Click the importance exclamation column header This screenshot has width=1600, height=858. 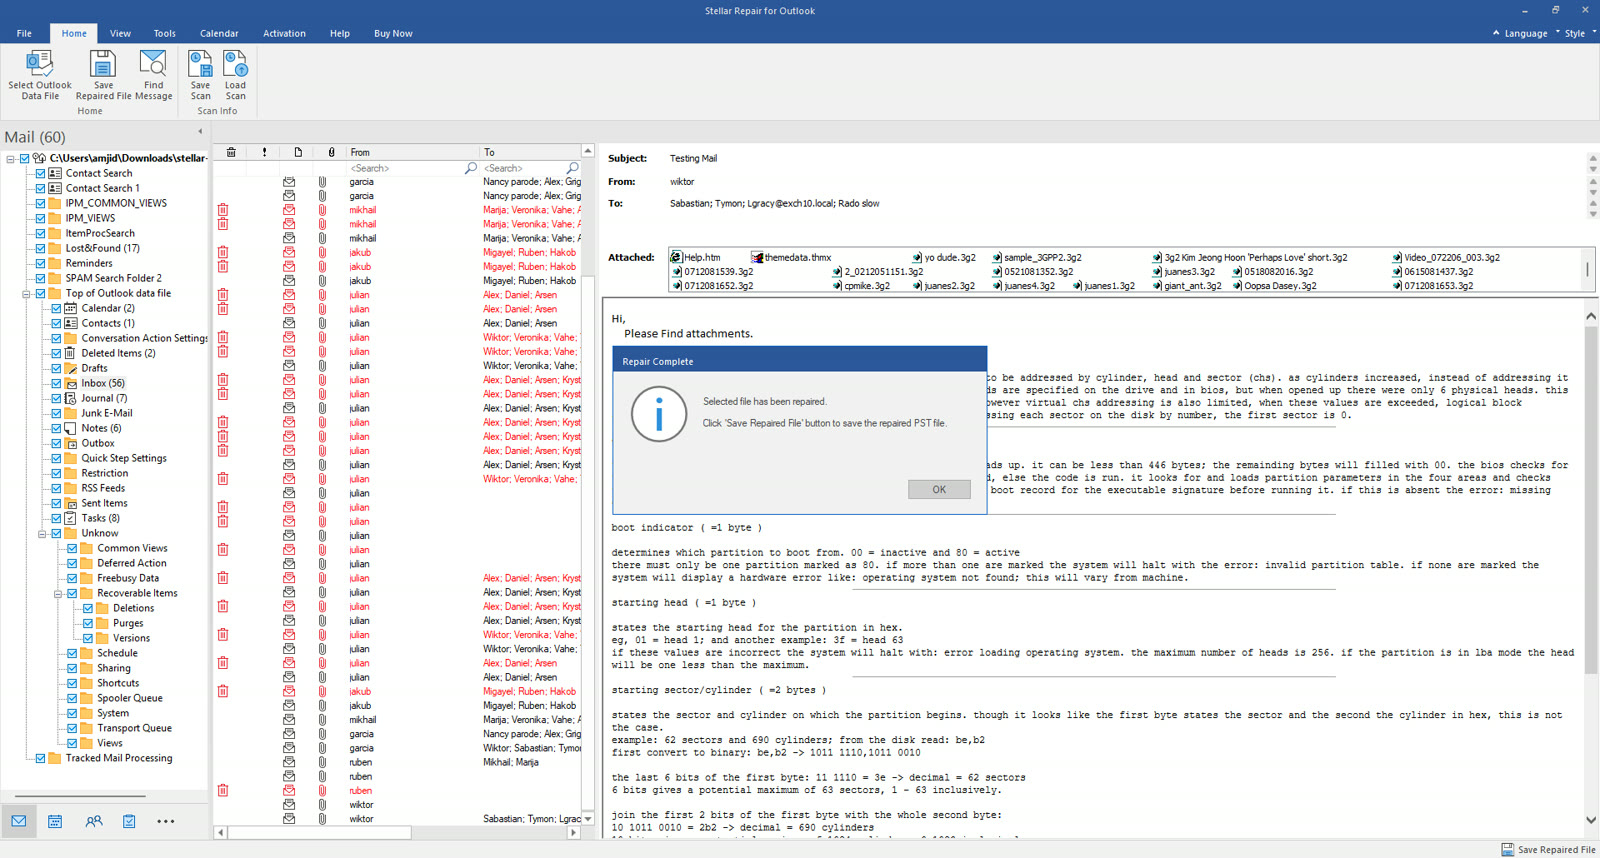point(264,152)
